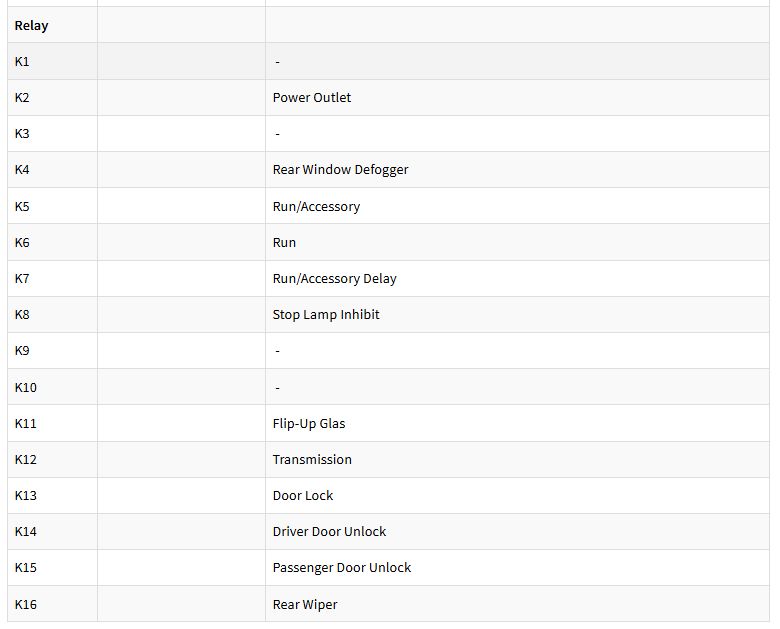Screen dimensions: 780x629
Task: Select the Door Lock entry for K13
Action: pyautogui.click(x=303, y=495)
